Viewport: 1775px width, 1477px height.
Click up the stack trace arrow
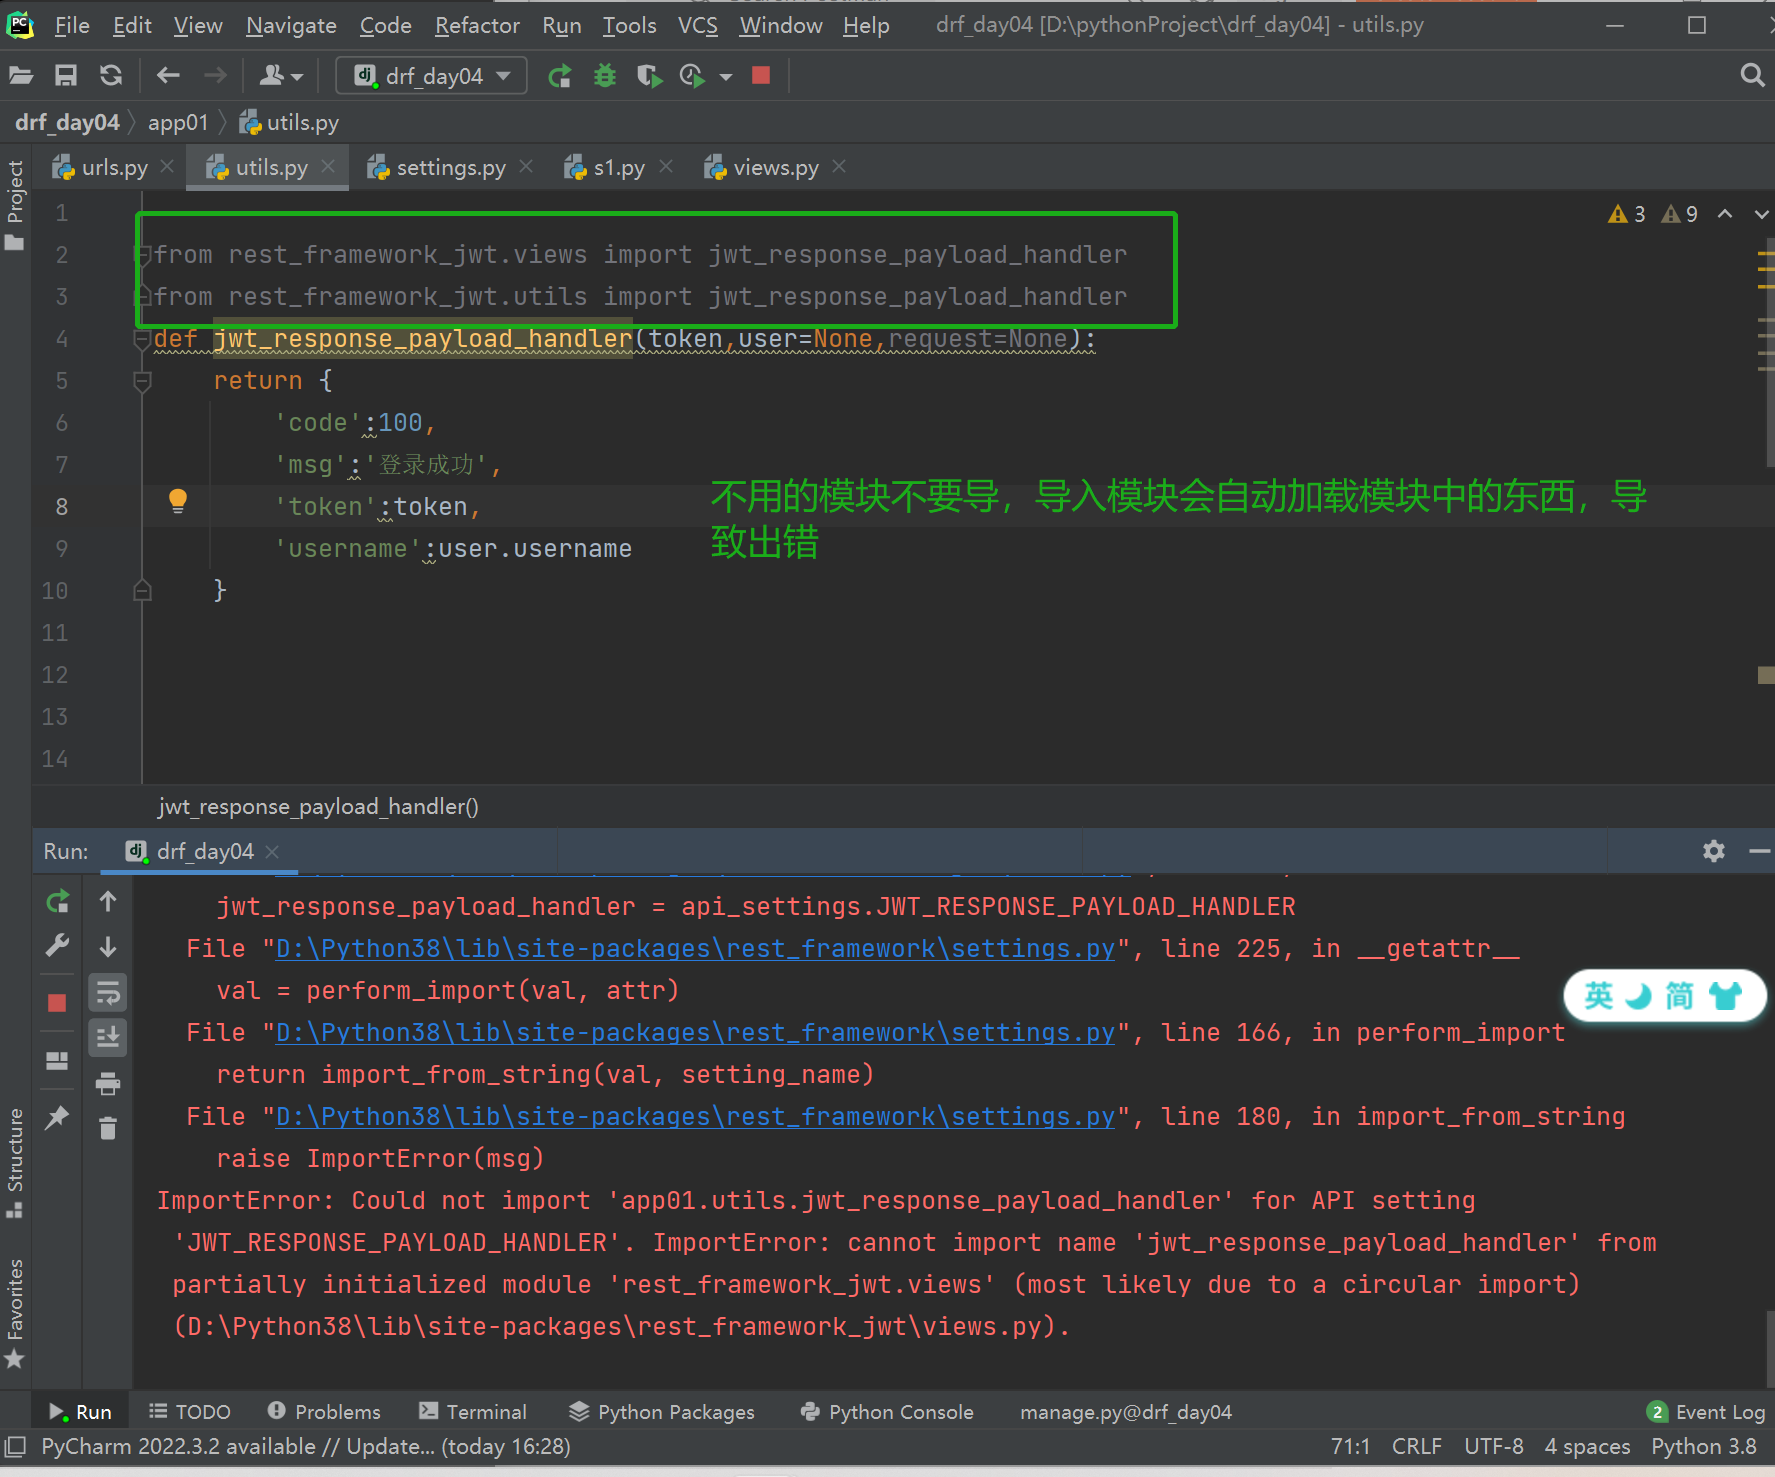[x=108, y=902]
